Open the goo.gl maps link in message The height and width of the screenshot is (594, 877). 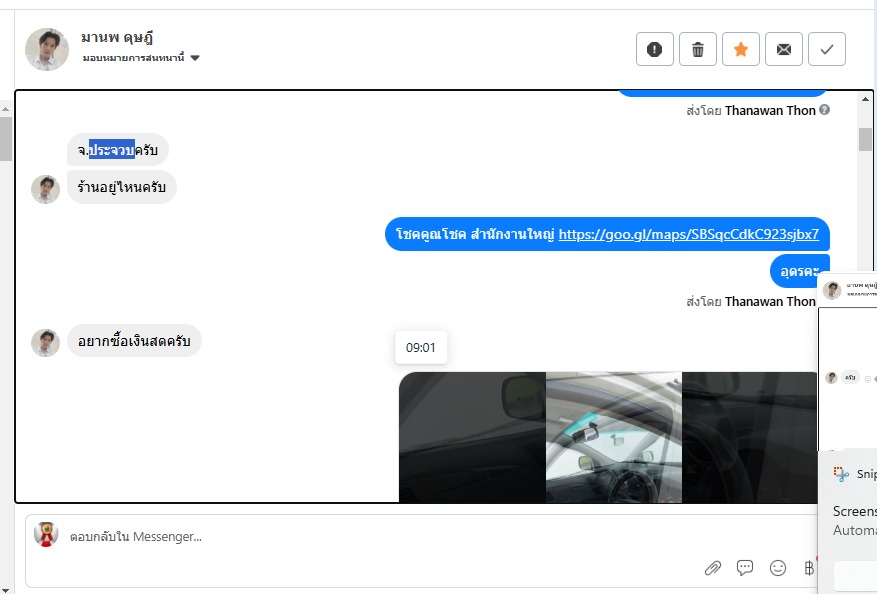(x=689, y=234)
